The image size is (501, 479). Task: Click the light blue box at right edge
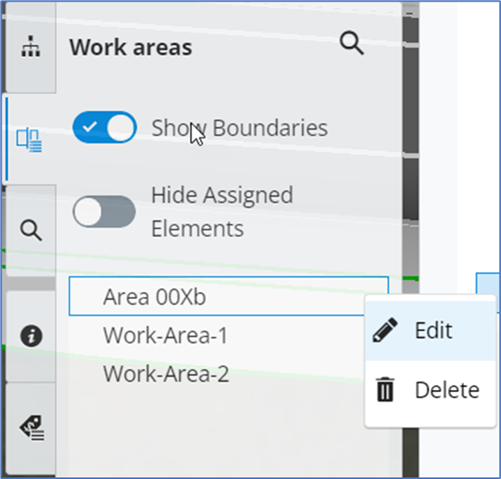pyautogui.click(x=488, y=283)
